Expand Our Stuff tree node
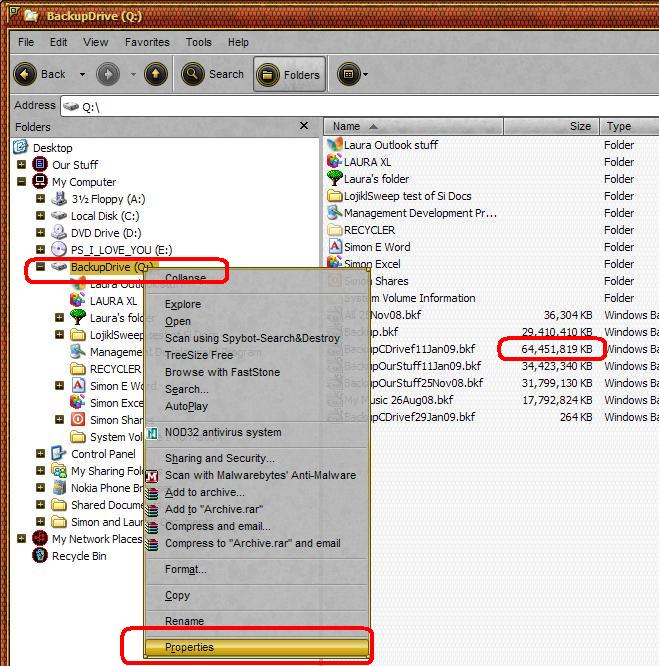The width and height of the screenshot is (659, 666). click(x=21, y=164)
